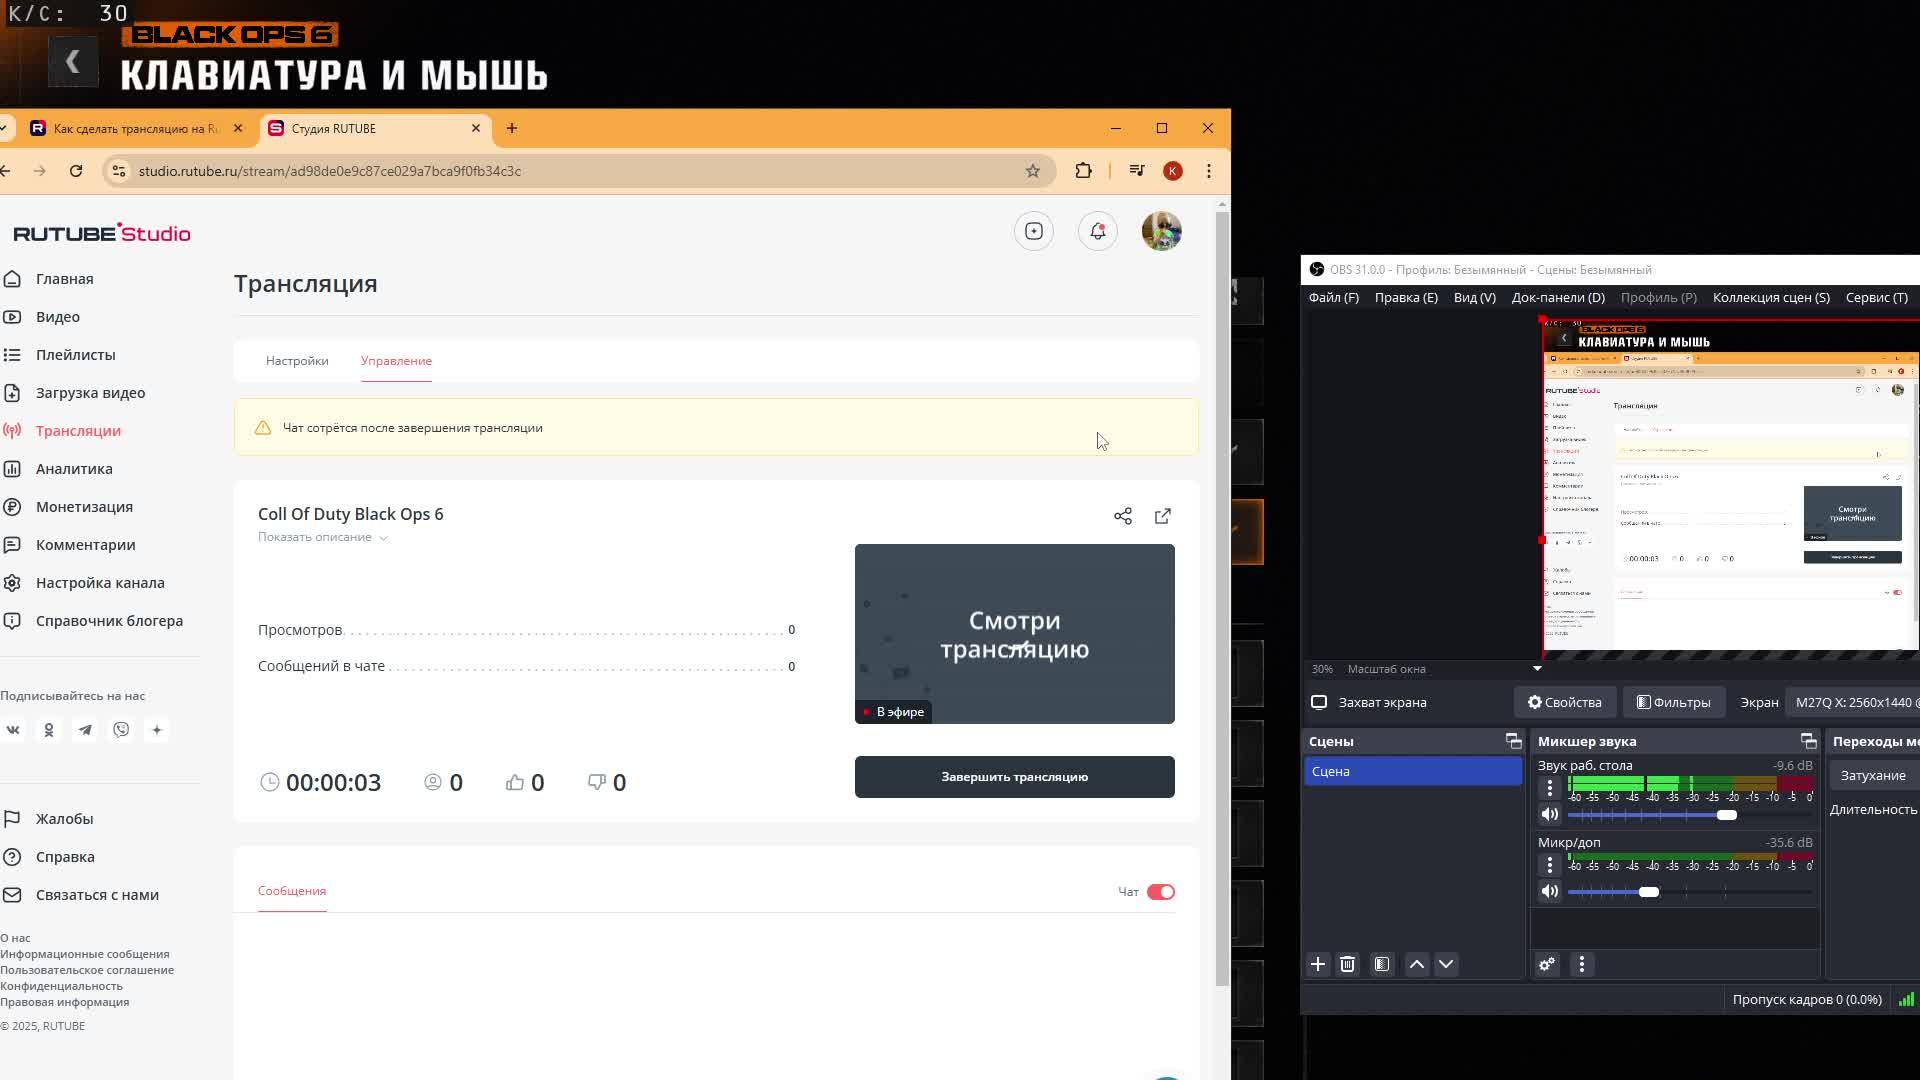Click Завершить трансляцию button
This screenshot has width=1920, height=1080.
pyautogui.click(x=1014, y=777)
